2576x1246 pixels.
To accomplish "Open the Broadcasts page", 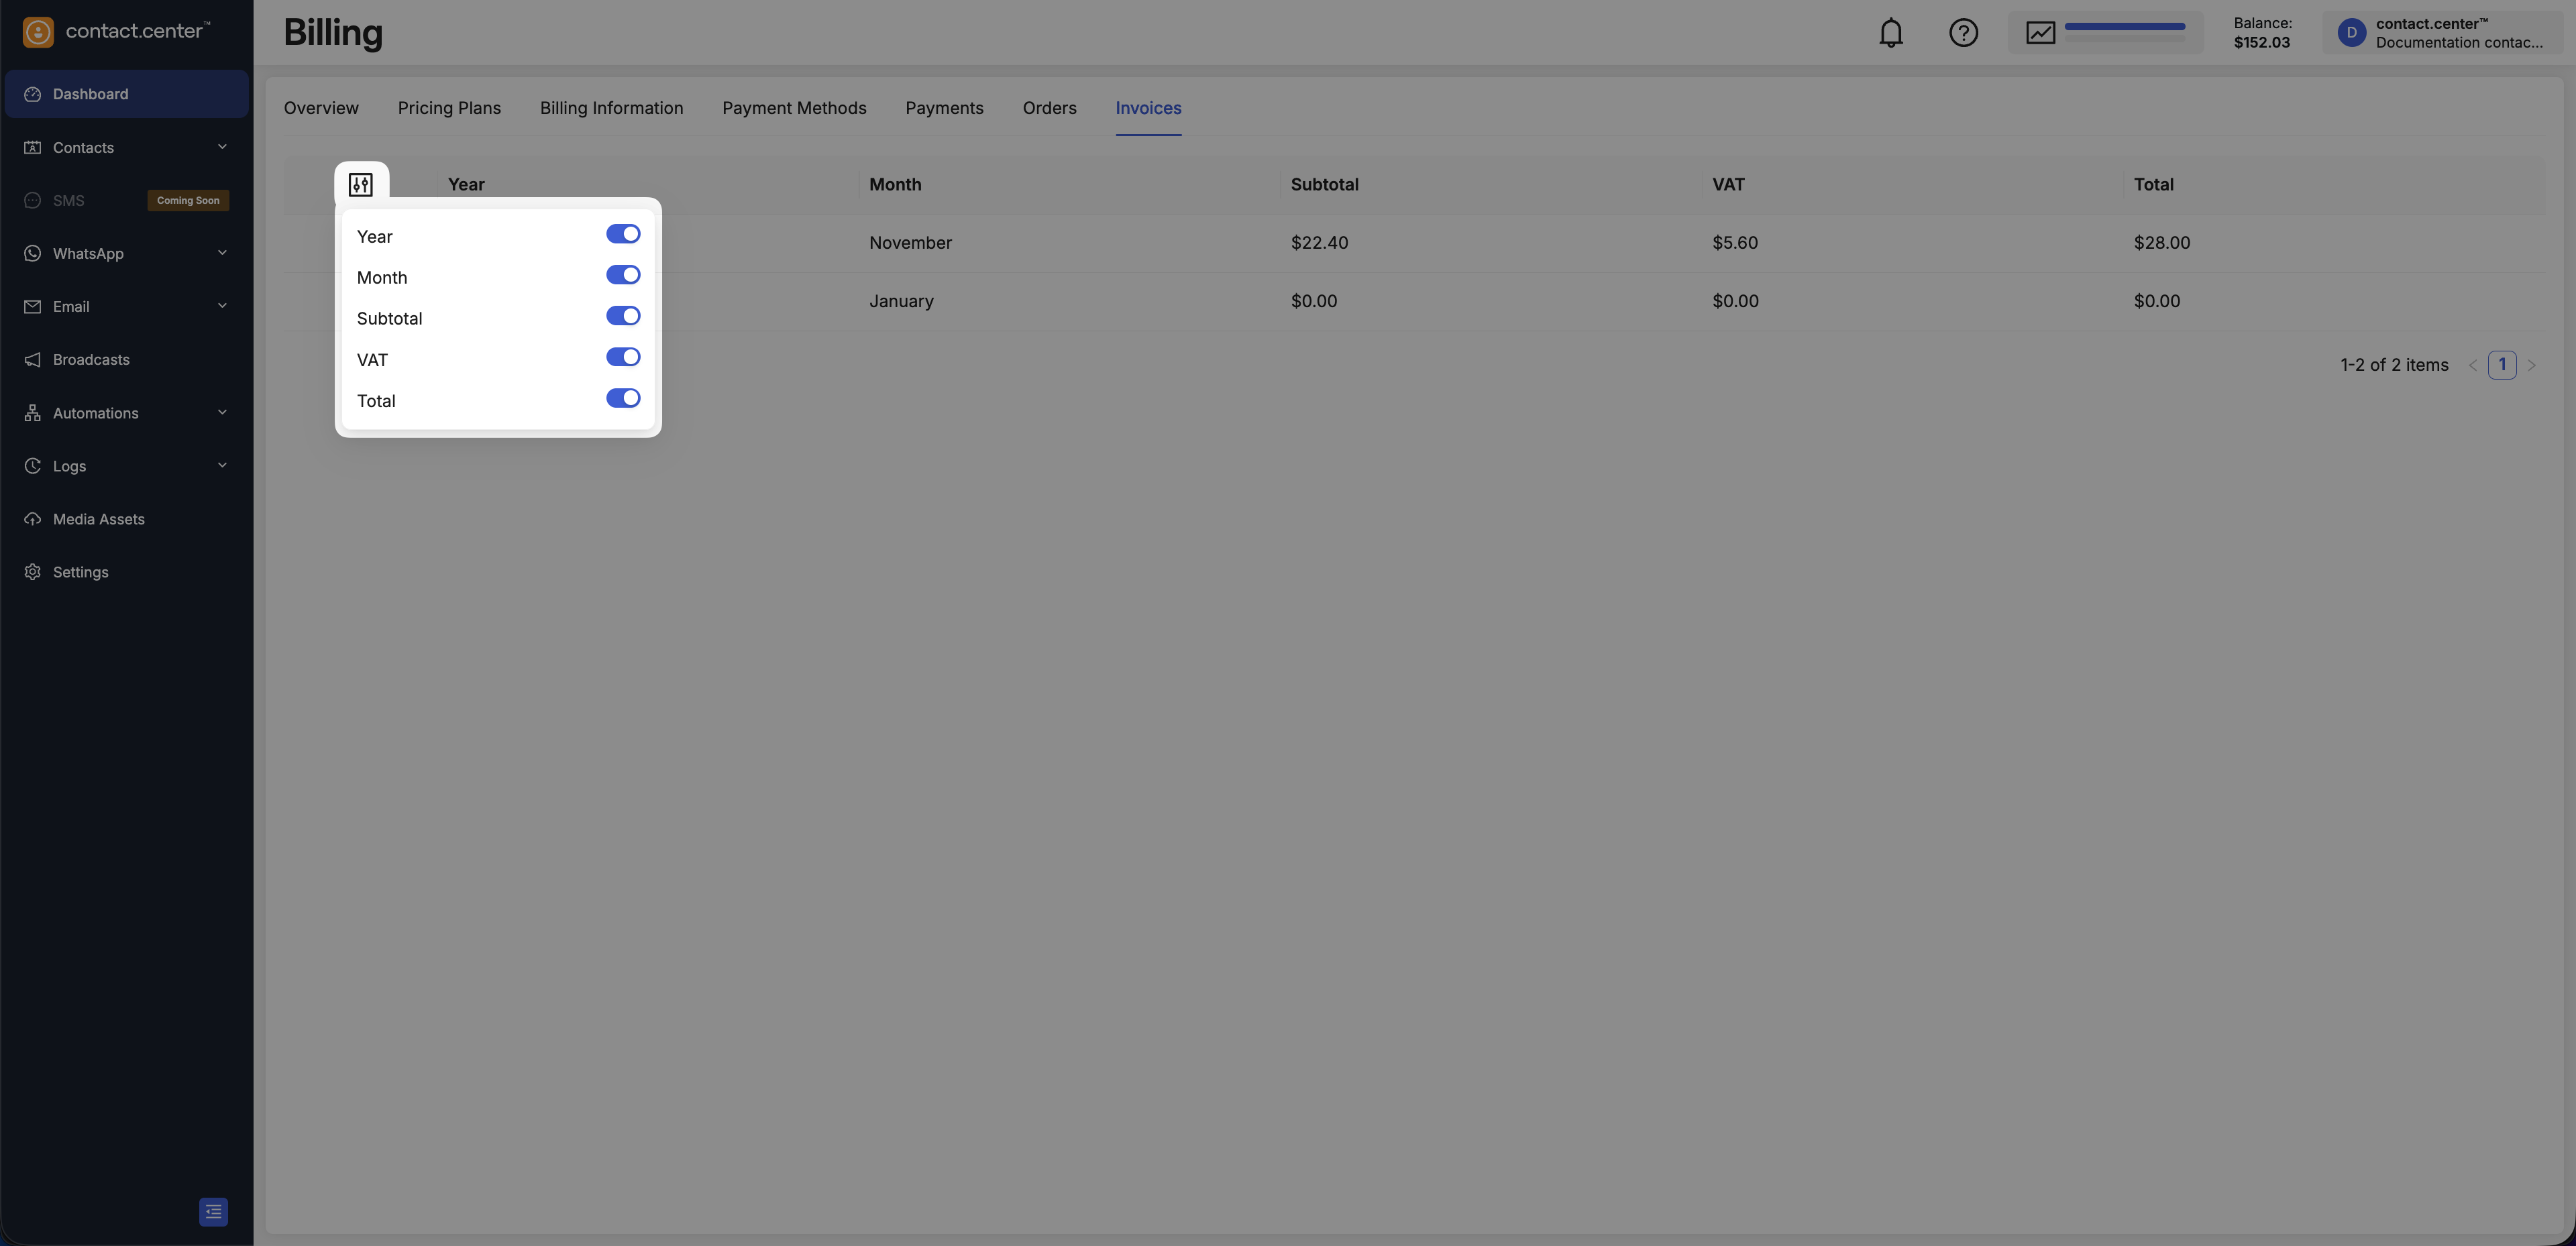I will (x=91, y=360).
